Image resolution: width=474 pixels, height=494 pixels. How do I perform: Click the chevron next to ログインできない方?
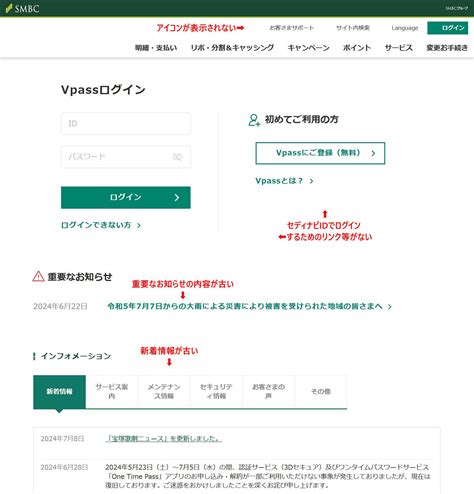click(139, 226)
